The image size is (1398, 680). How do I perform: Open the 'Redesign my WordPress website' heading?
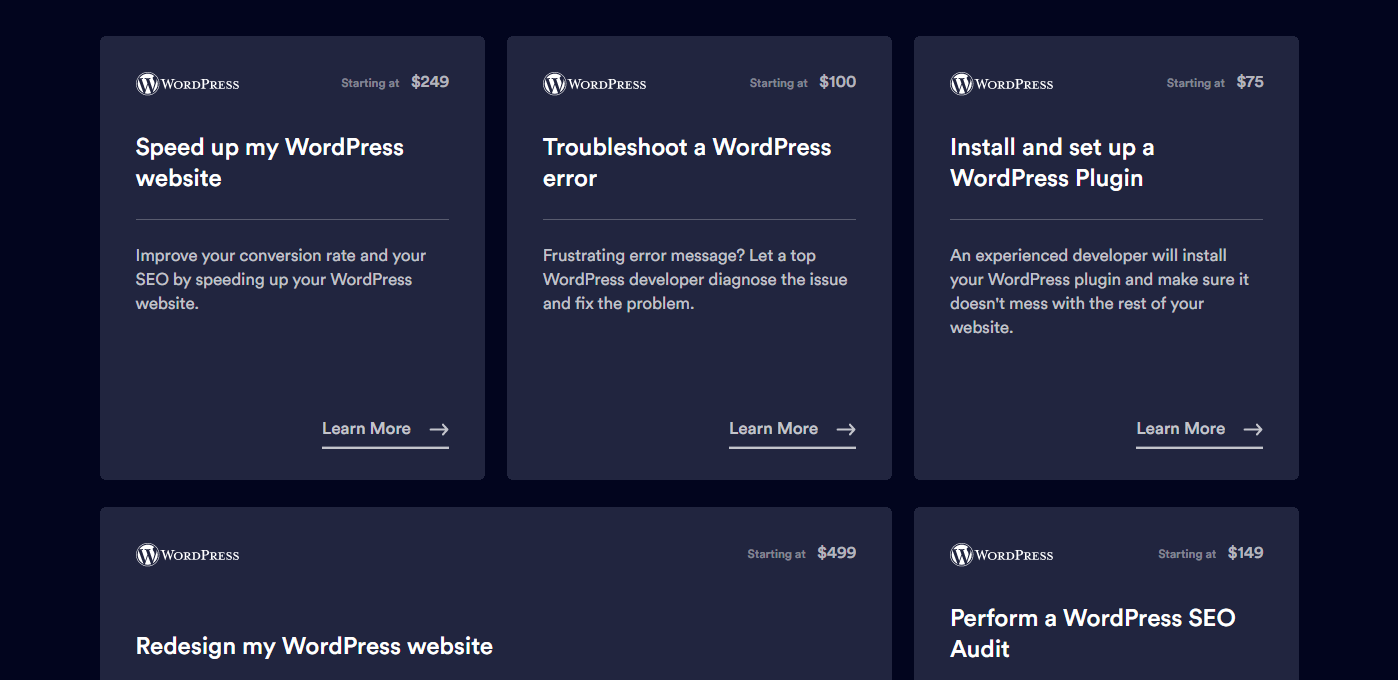[314, 646]
